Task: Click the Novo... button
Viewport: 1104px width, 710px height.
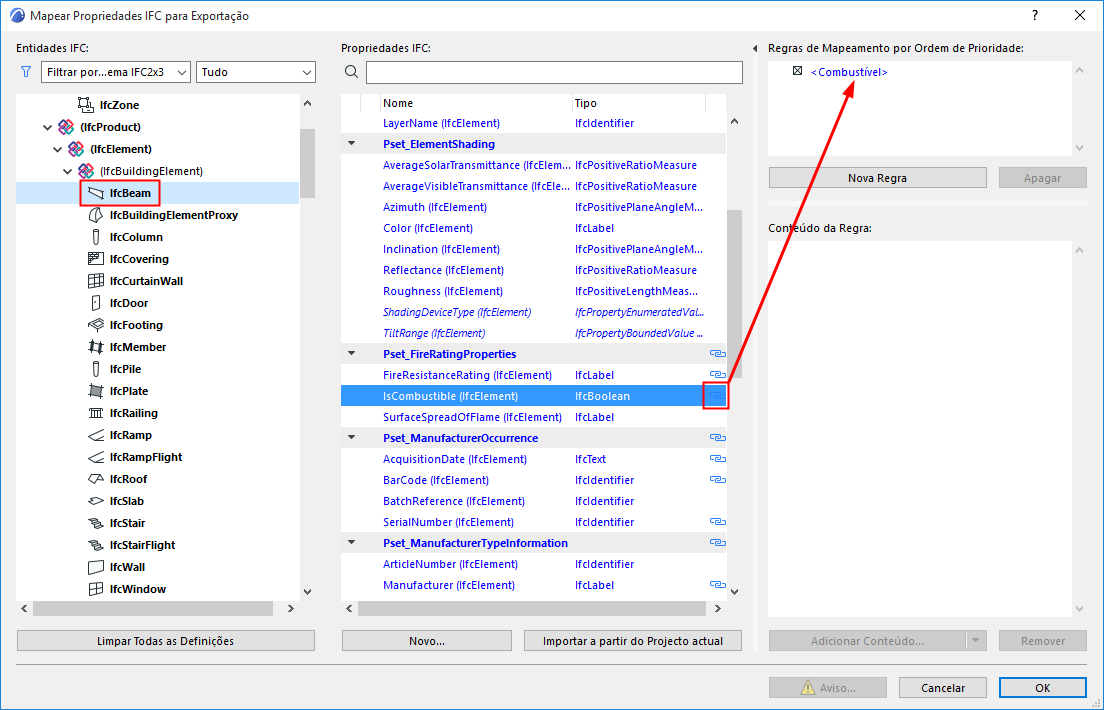Action: 427,641
